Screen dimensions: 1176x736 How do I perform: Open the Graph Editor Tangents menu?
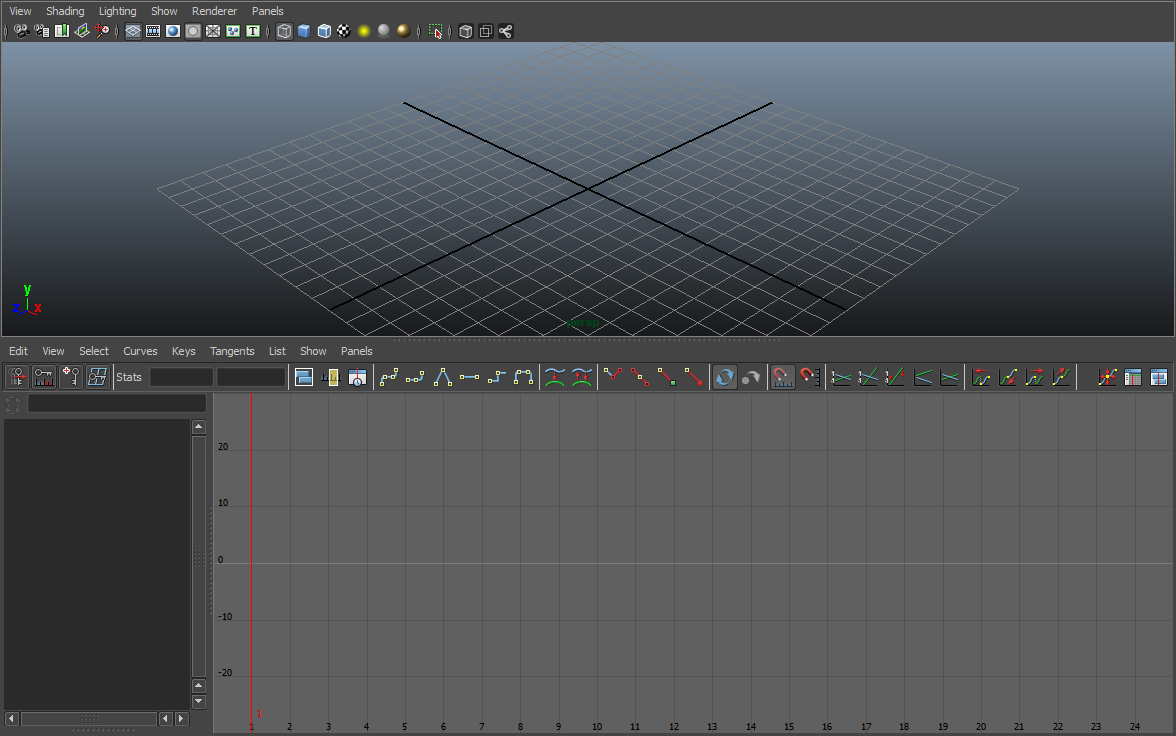point(232,351)
